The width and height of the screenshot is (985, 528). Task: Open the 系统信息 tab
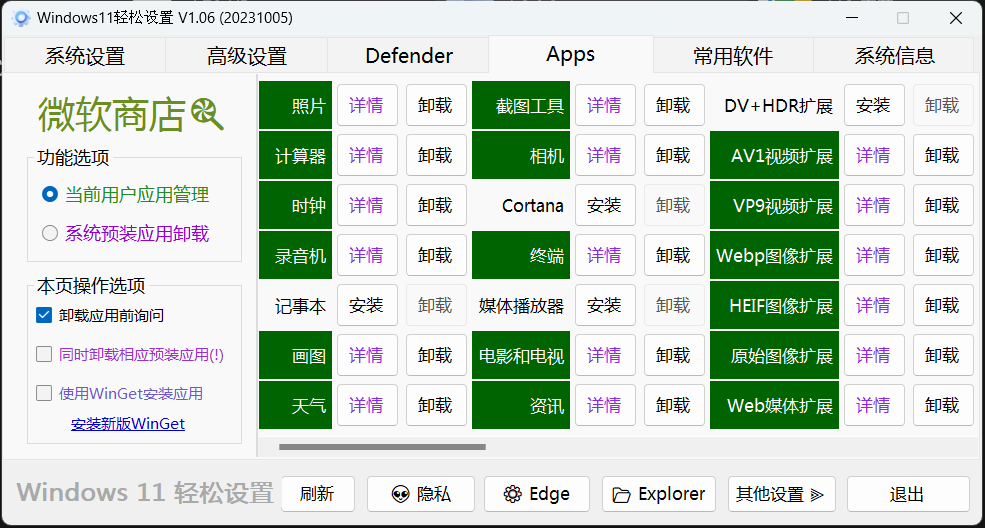pyautogui.click(x=894, y=56)
